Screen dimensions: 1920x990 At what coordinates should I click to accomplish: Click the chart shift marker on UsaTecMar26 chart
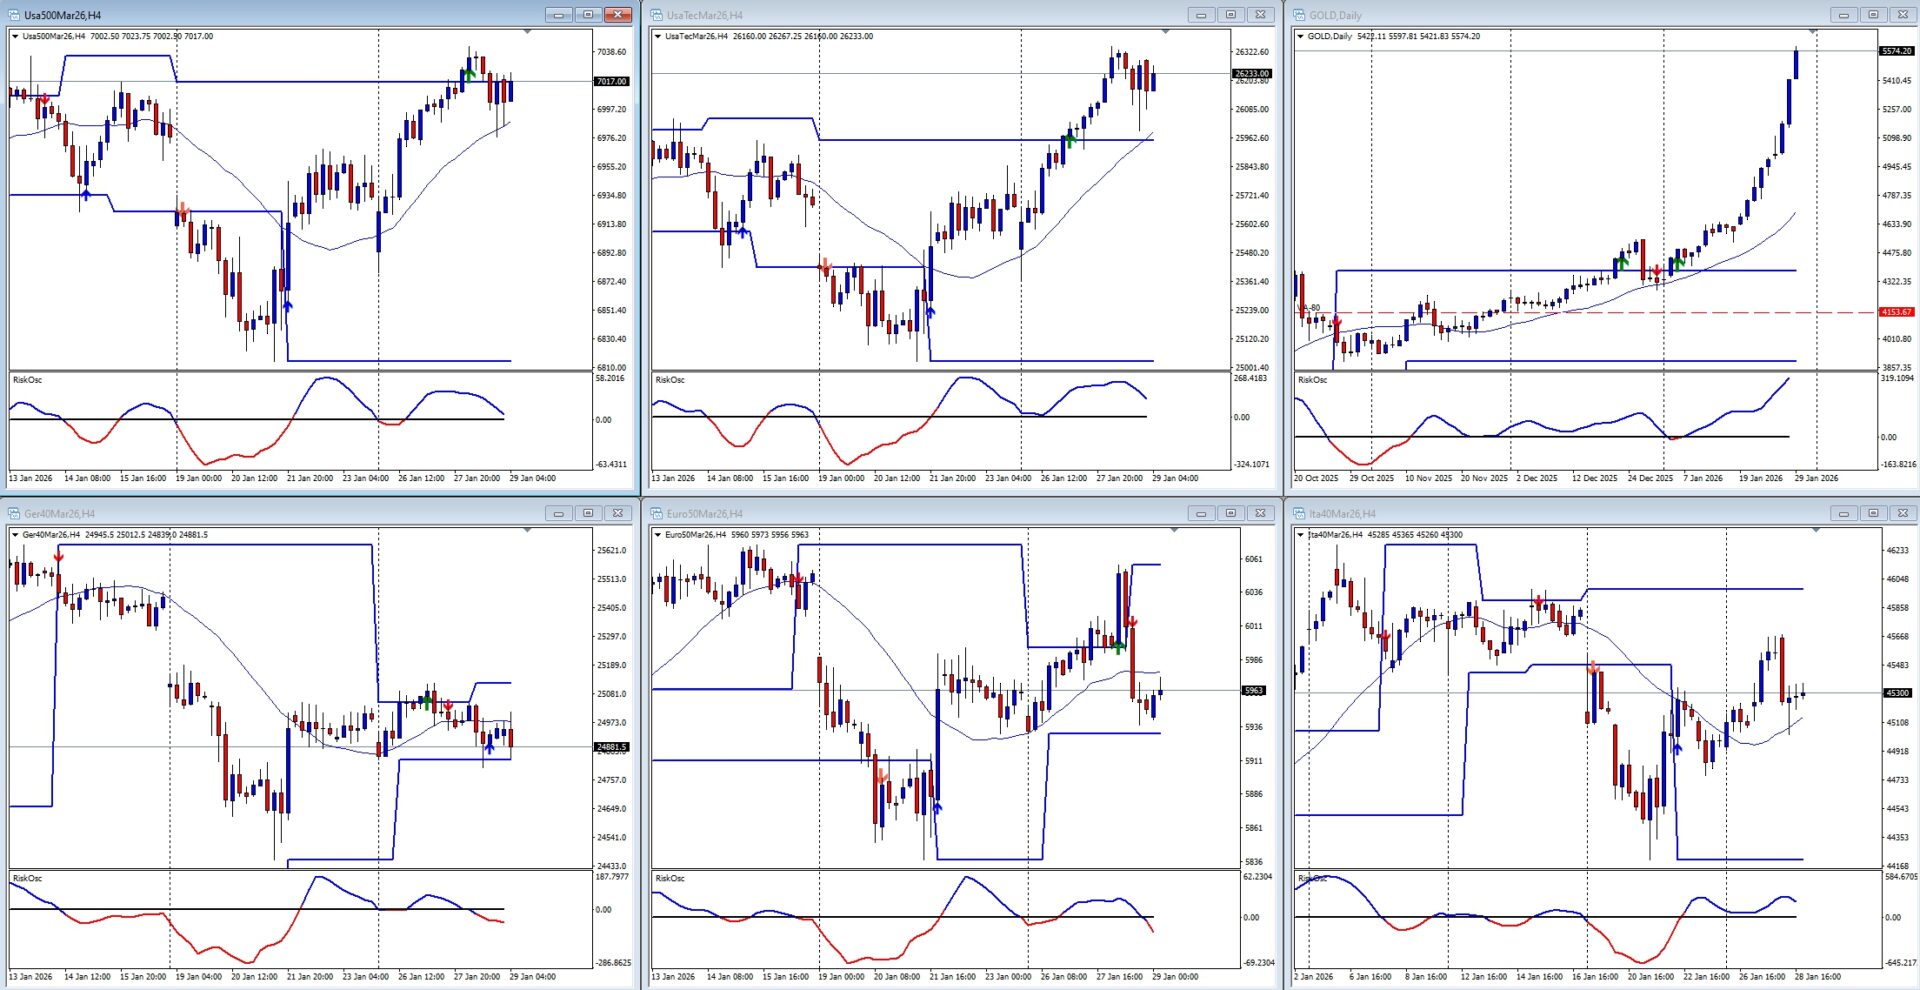pos(1165,33)
